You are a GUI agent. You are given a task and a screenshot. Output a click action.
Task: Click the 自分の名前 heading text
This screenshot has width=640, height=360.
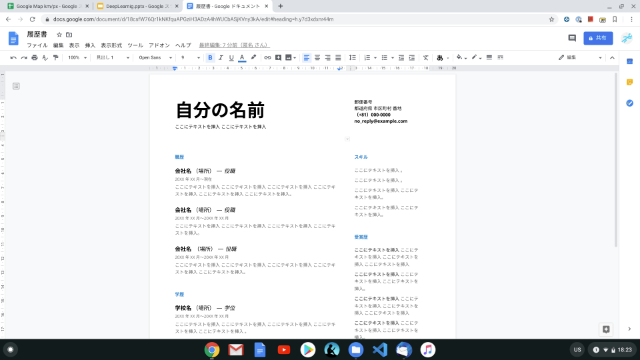click(x=220, y=110)
